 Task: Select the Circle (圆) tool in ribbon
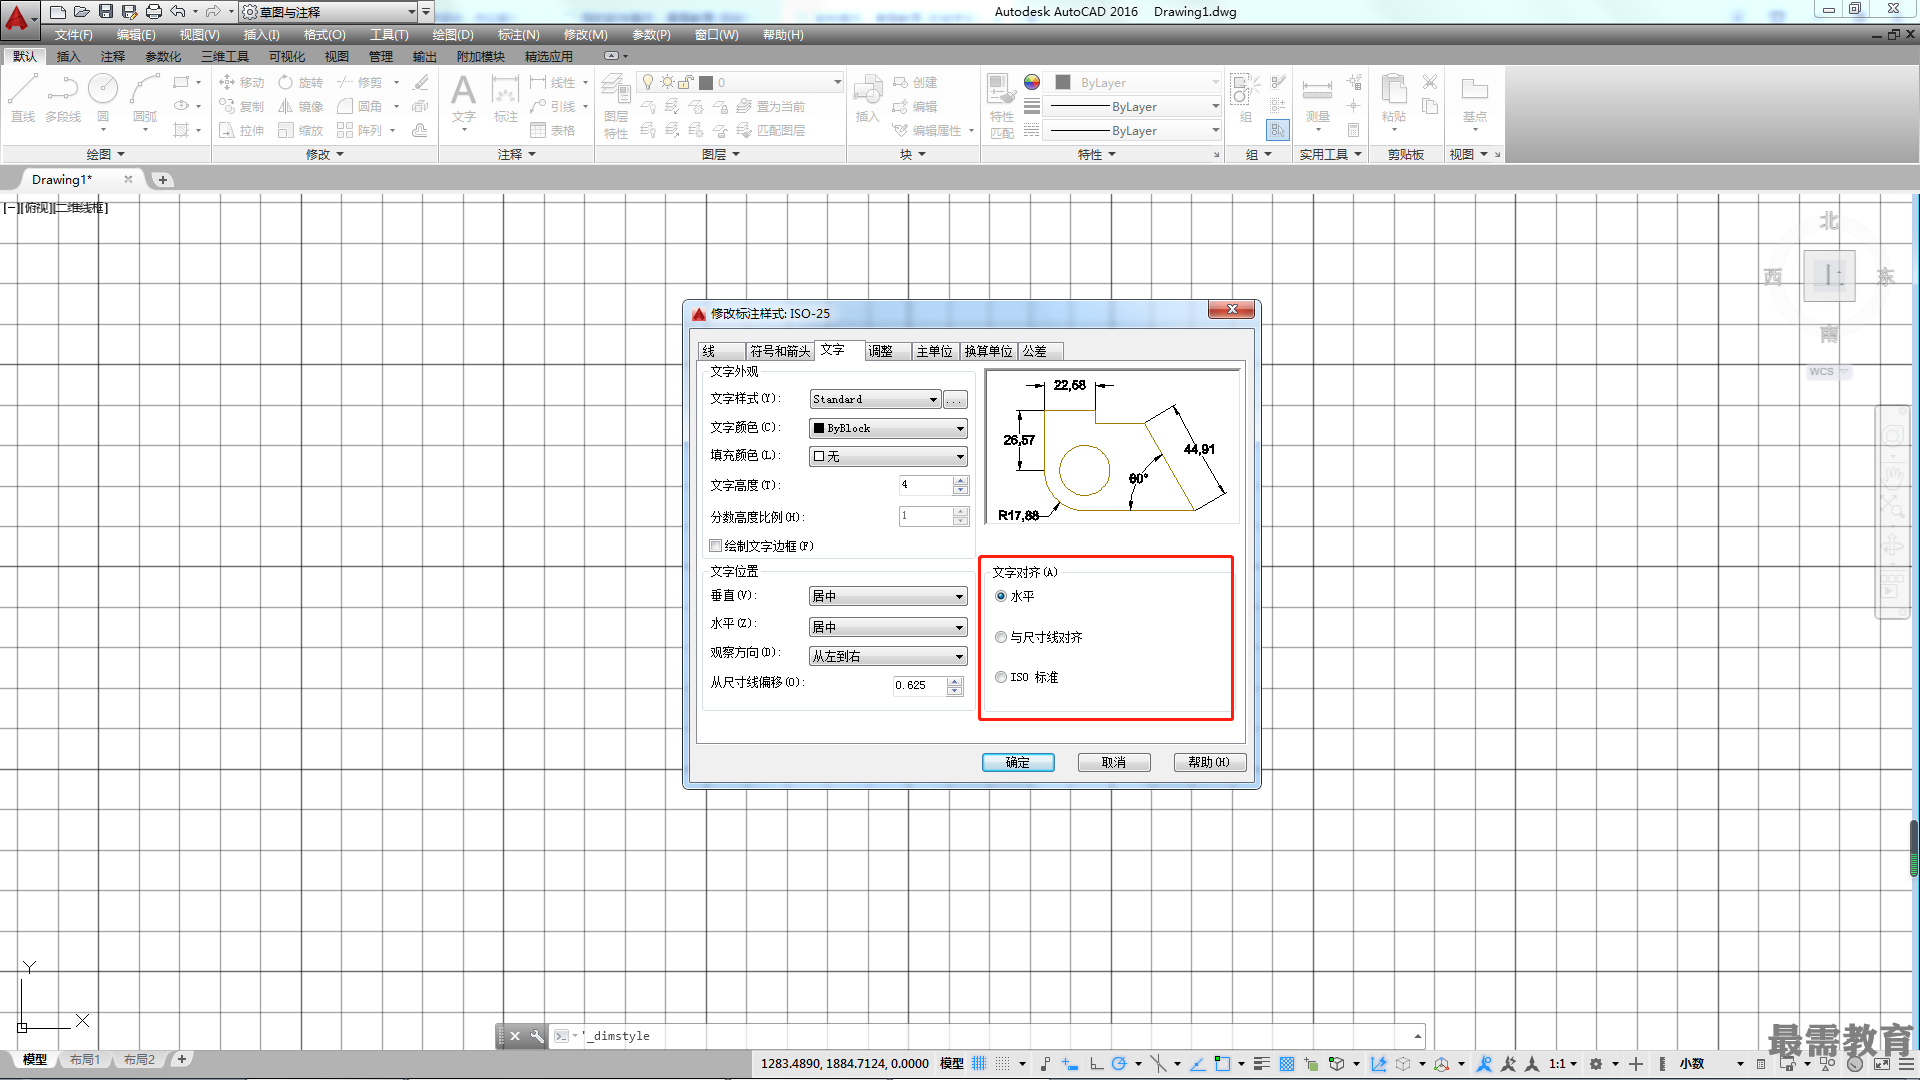click(x=103, y=98)
